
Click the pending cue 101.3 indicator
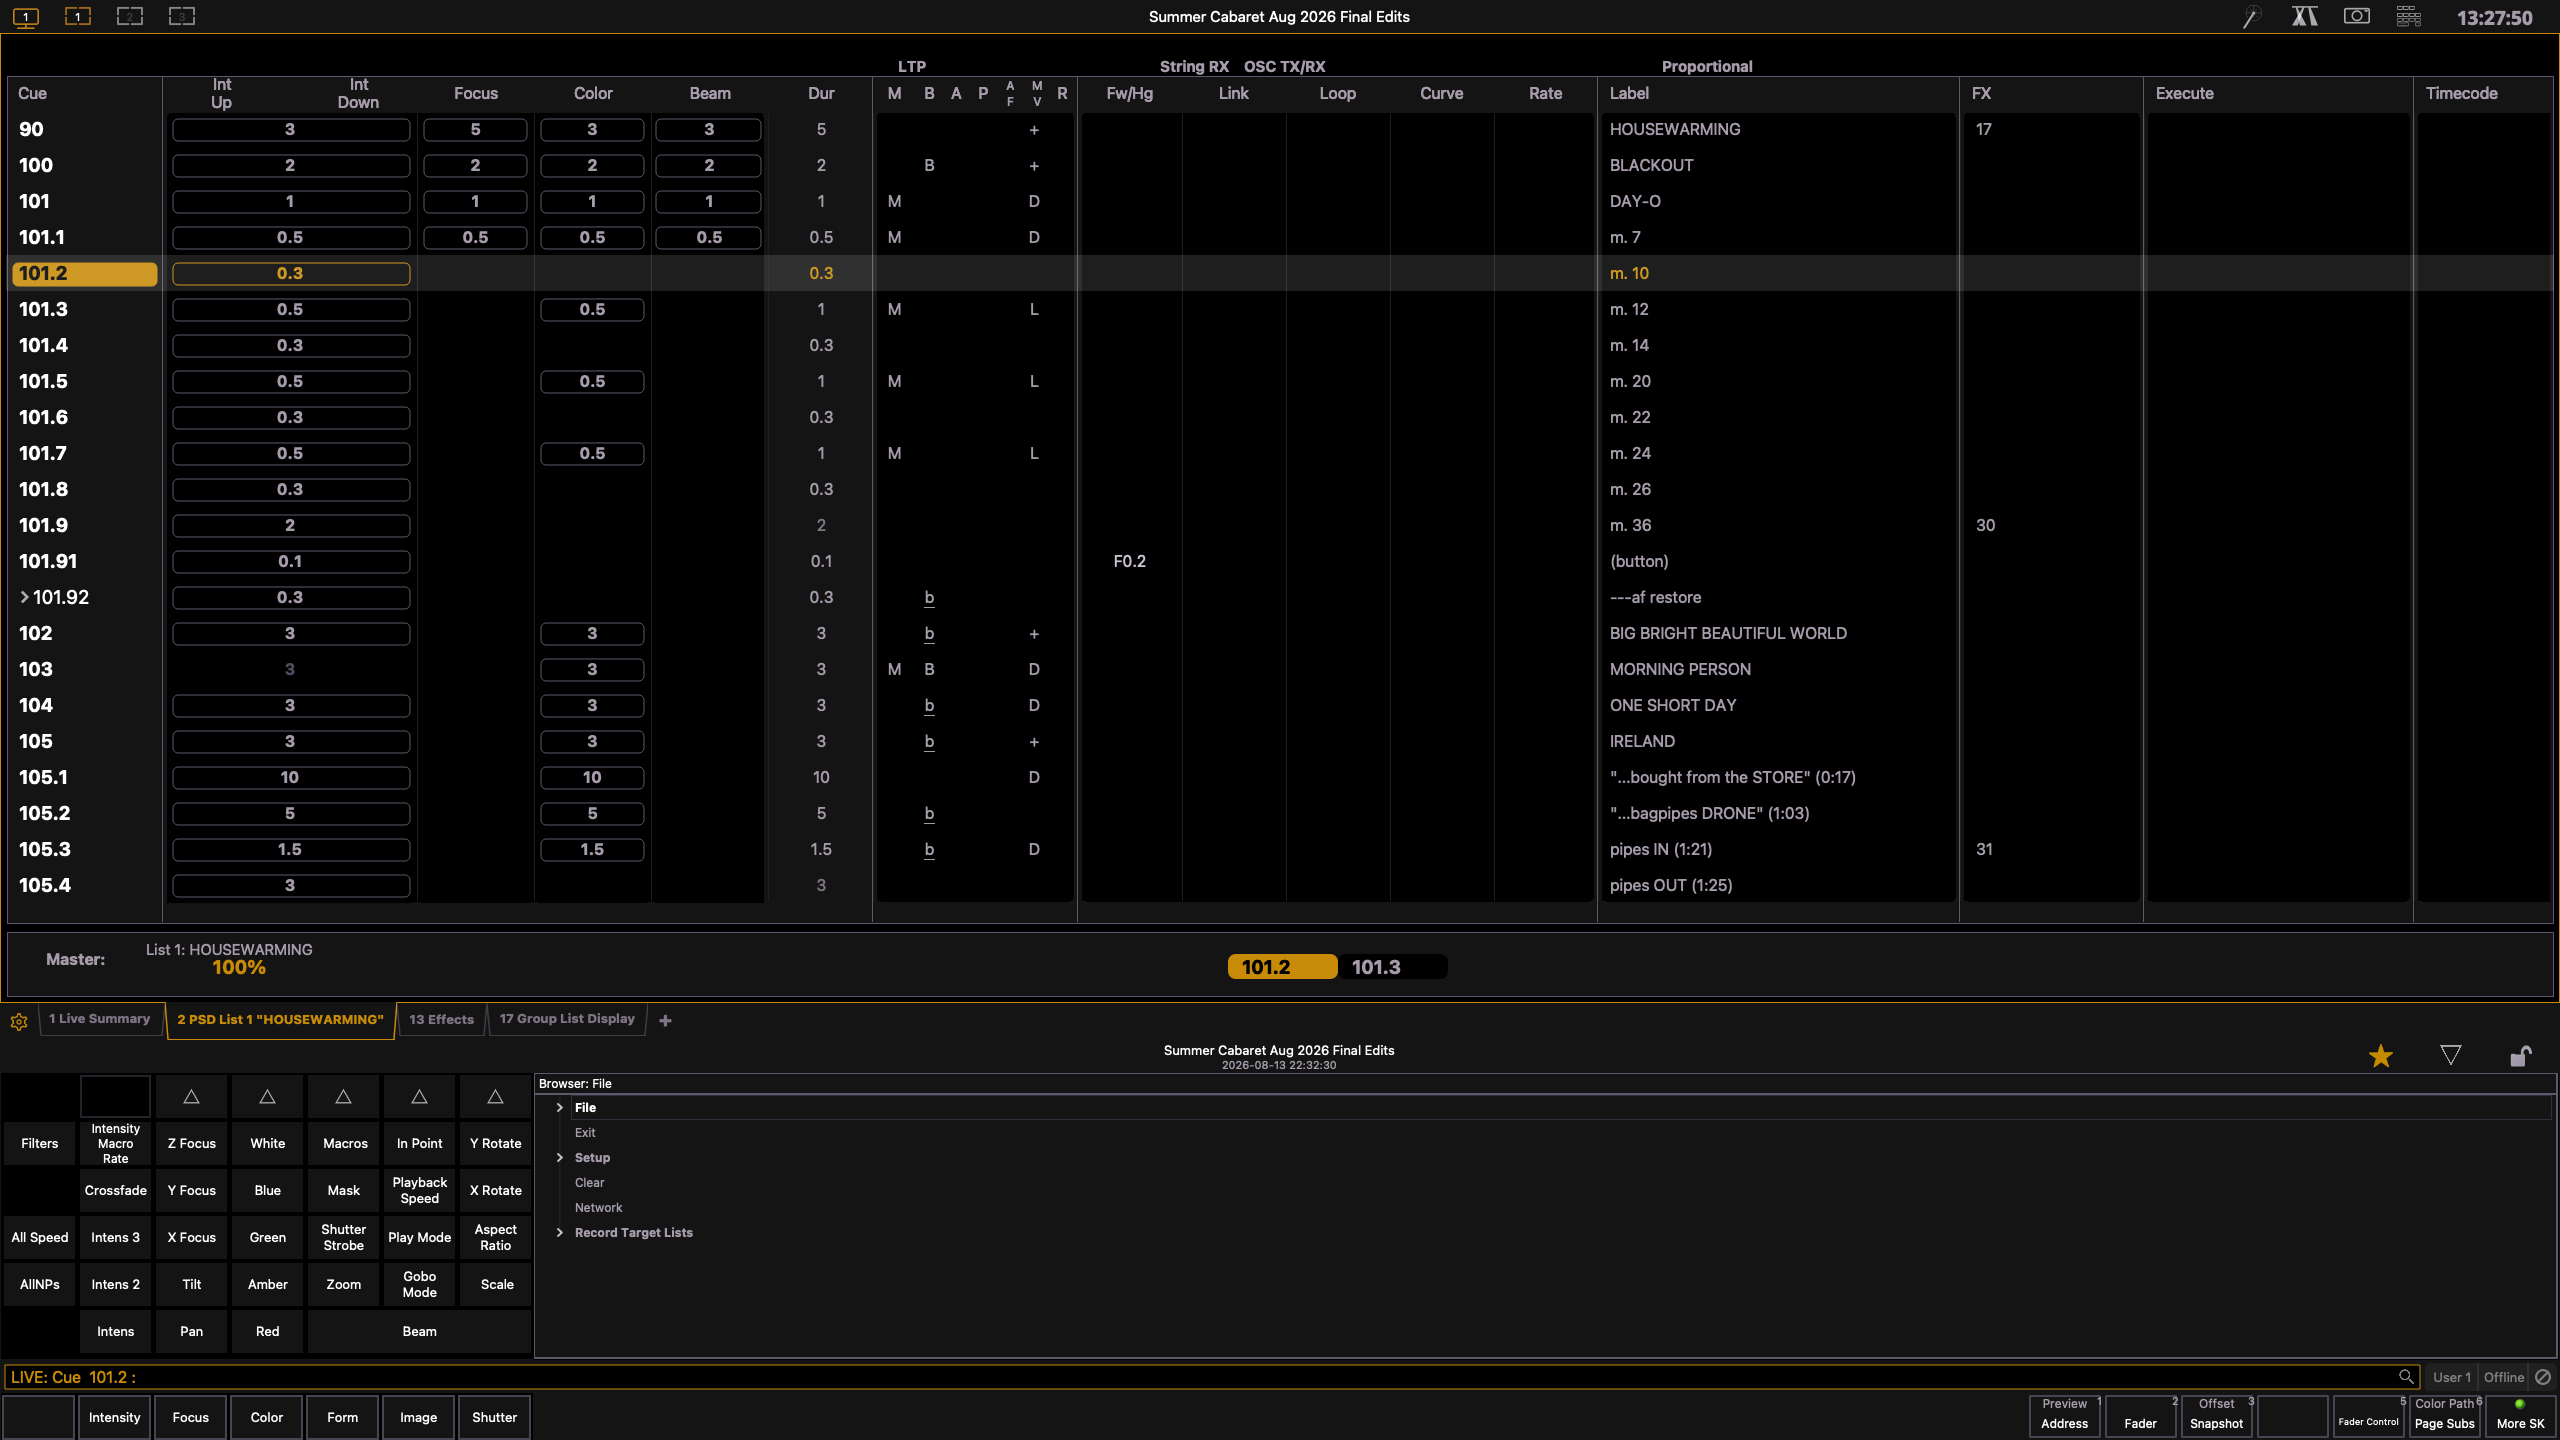point(1392,967)
